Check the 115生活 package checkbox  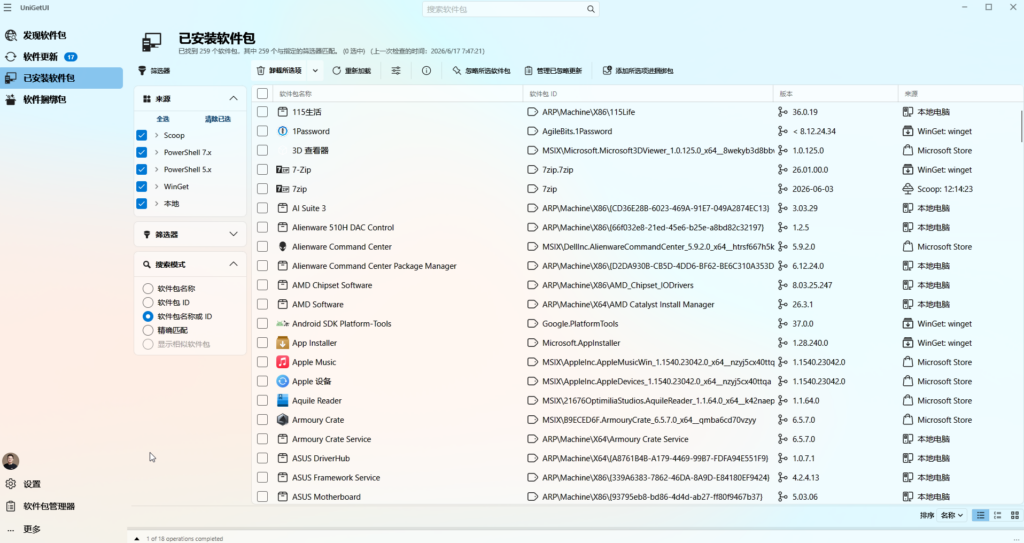(263, 112)
